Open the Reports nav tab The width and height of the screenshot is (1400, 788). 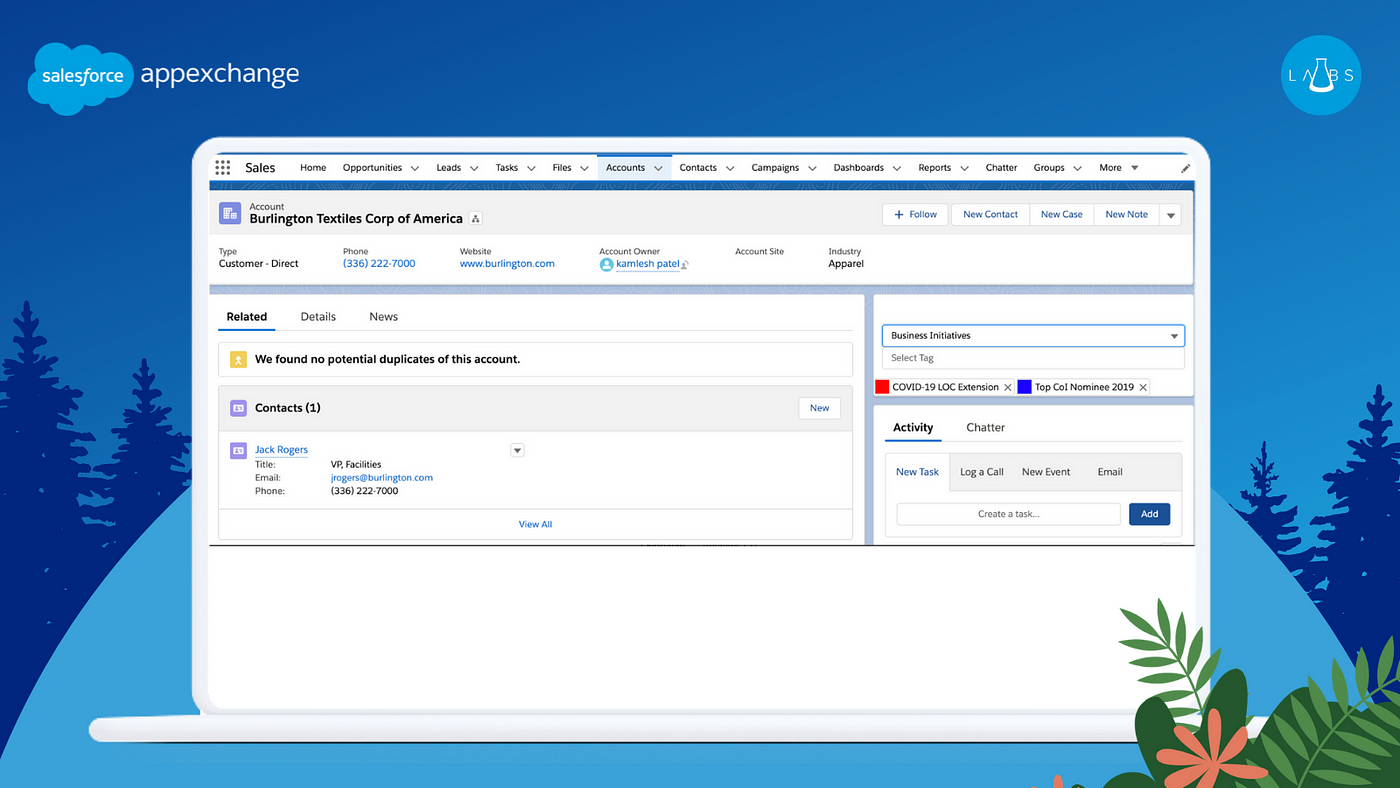click(x=934, y=168)
